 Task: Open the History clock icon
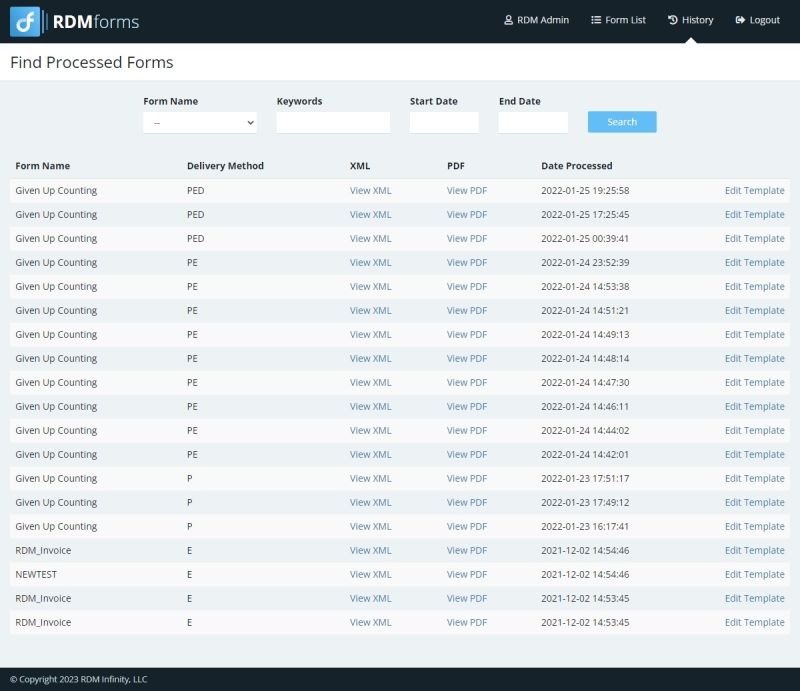[x=674, y=19]
